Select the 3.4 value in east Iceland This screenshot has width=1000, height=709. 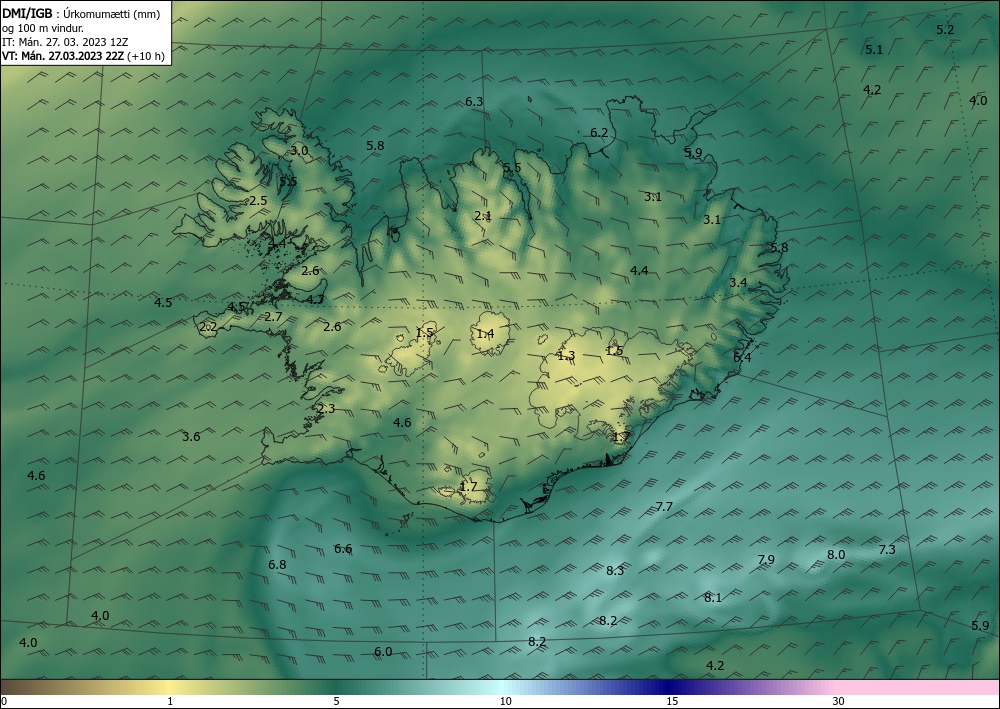(x=738, y=282)
